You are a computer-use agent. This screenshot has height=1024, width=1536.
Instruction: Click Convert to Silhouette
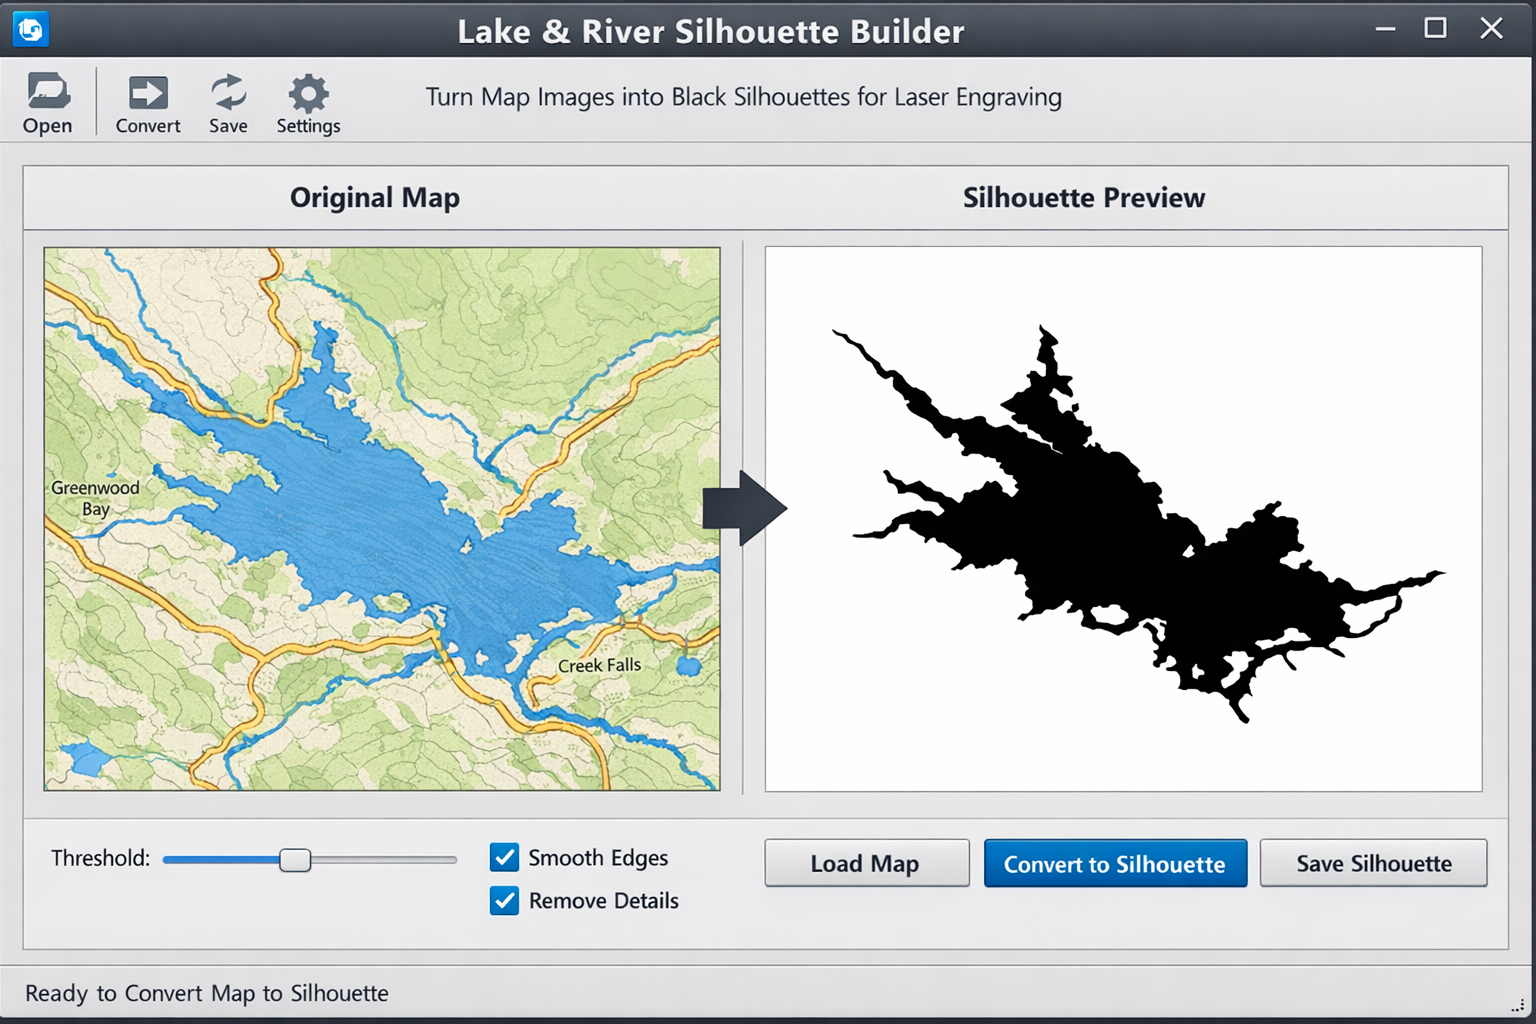1115,863
